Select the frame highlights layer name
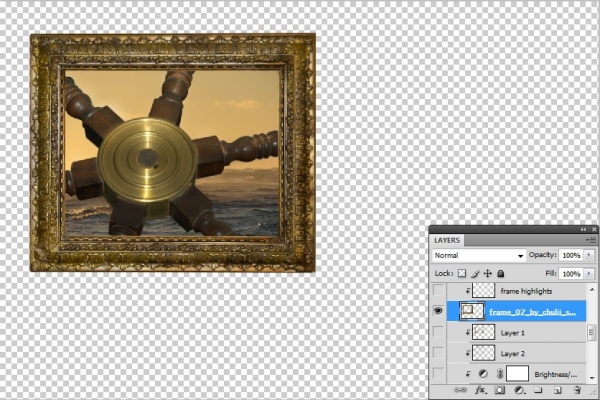 [x=526, y=291]
